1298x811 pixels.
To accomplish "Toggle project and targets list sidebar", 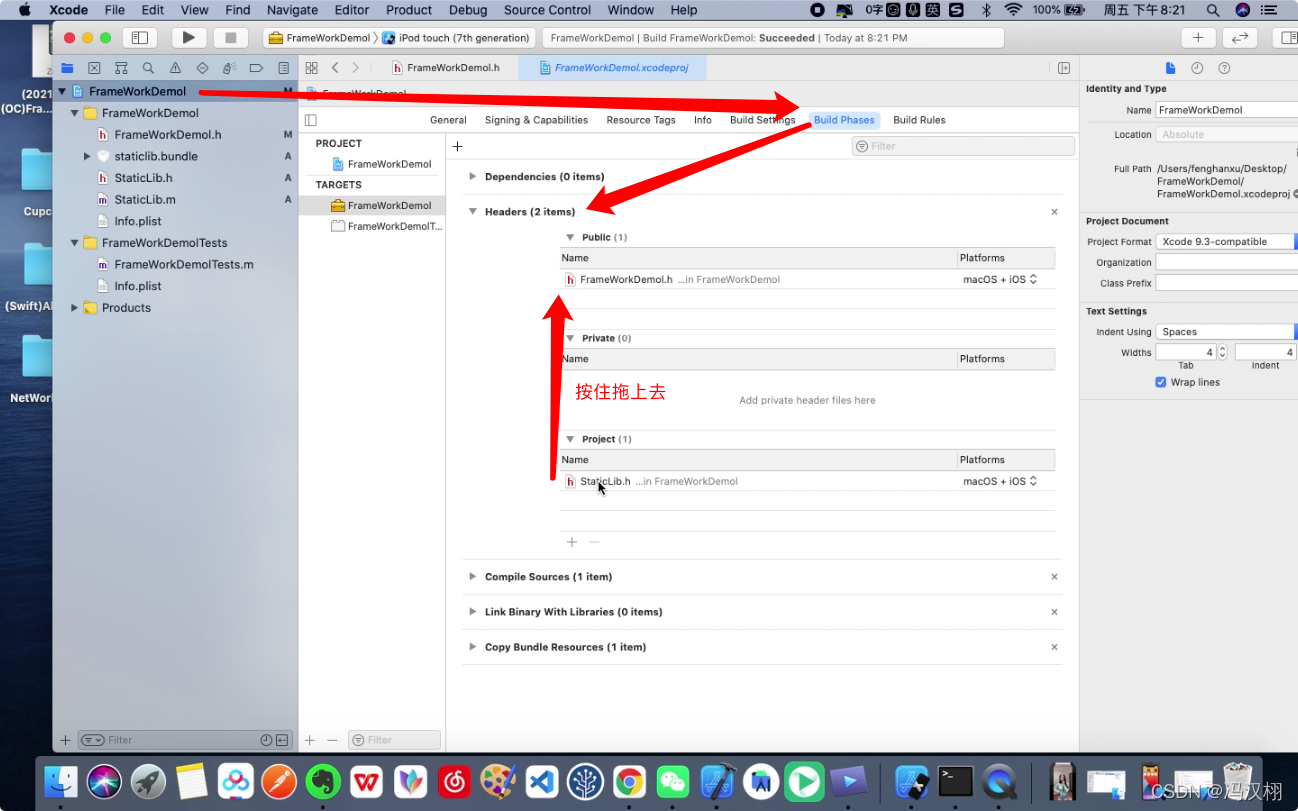I will pos(311,120).
